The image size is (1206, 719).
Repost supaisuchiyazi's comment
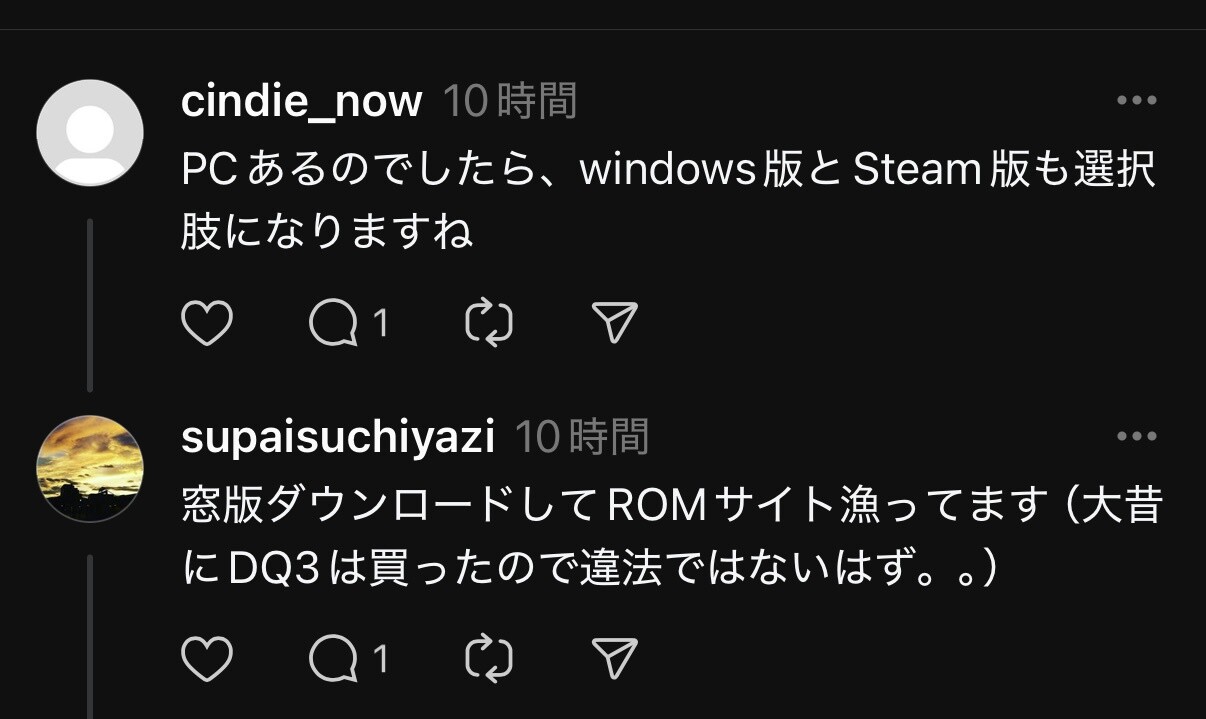coord(490,659)
